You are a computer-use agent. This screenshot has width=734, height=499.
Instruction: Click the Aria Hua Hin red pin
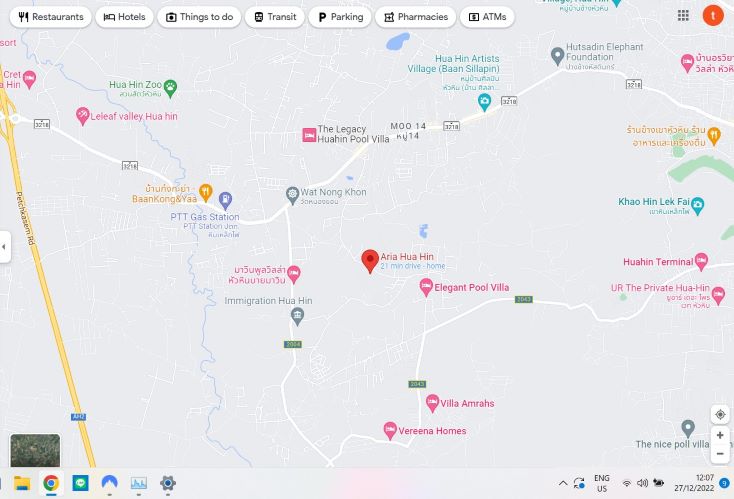point(370,261)
